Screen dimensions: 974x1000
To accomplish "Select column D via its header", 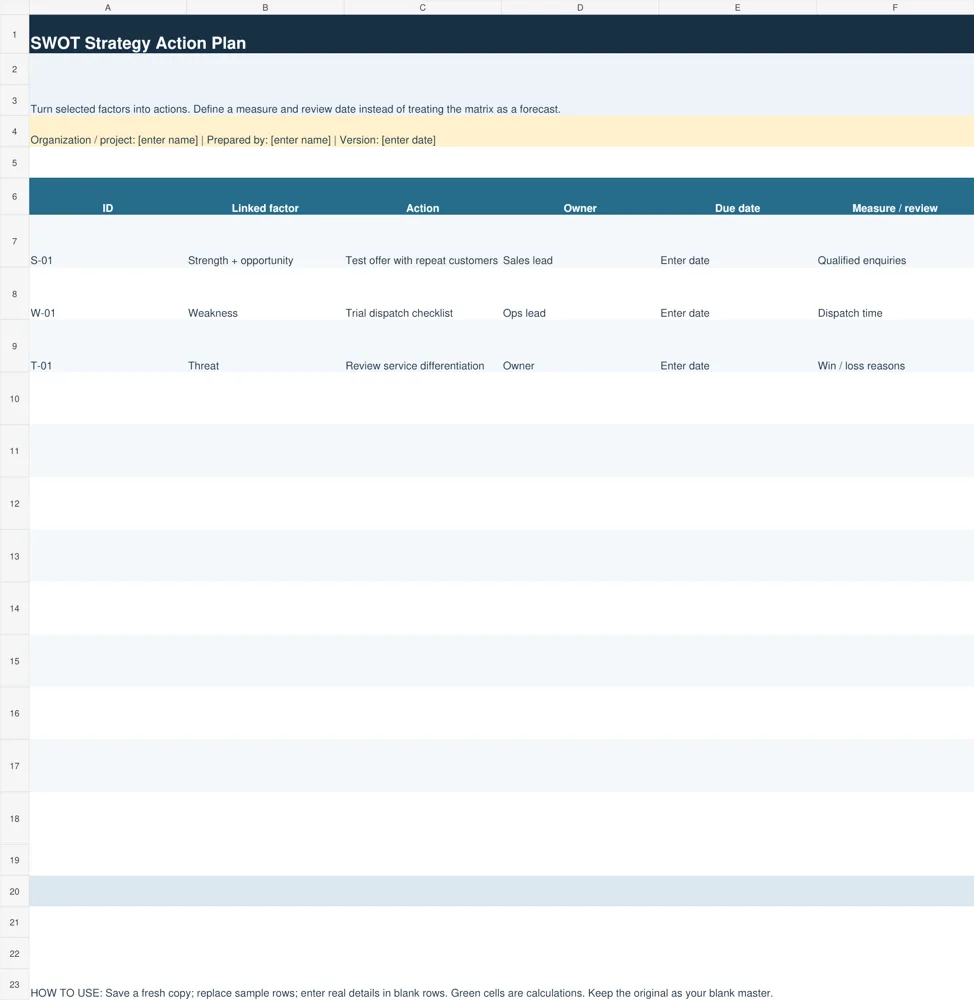I will click(x=580, y=8).
